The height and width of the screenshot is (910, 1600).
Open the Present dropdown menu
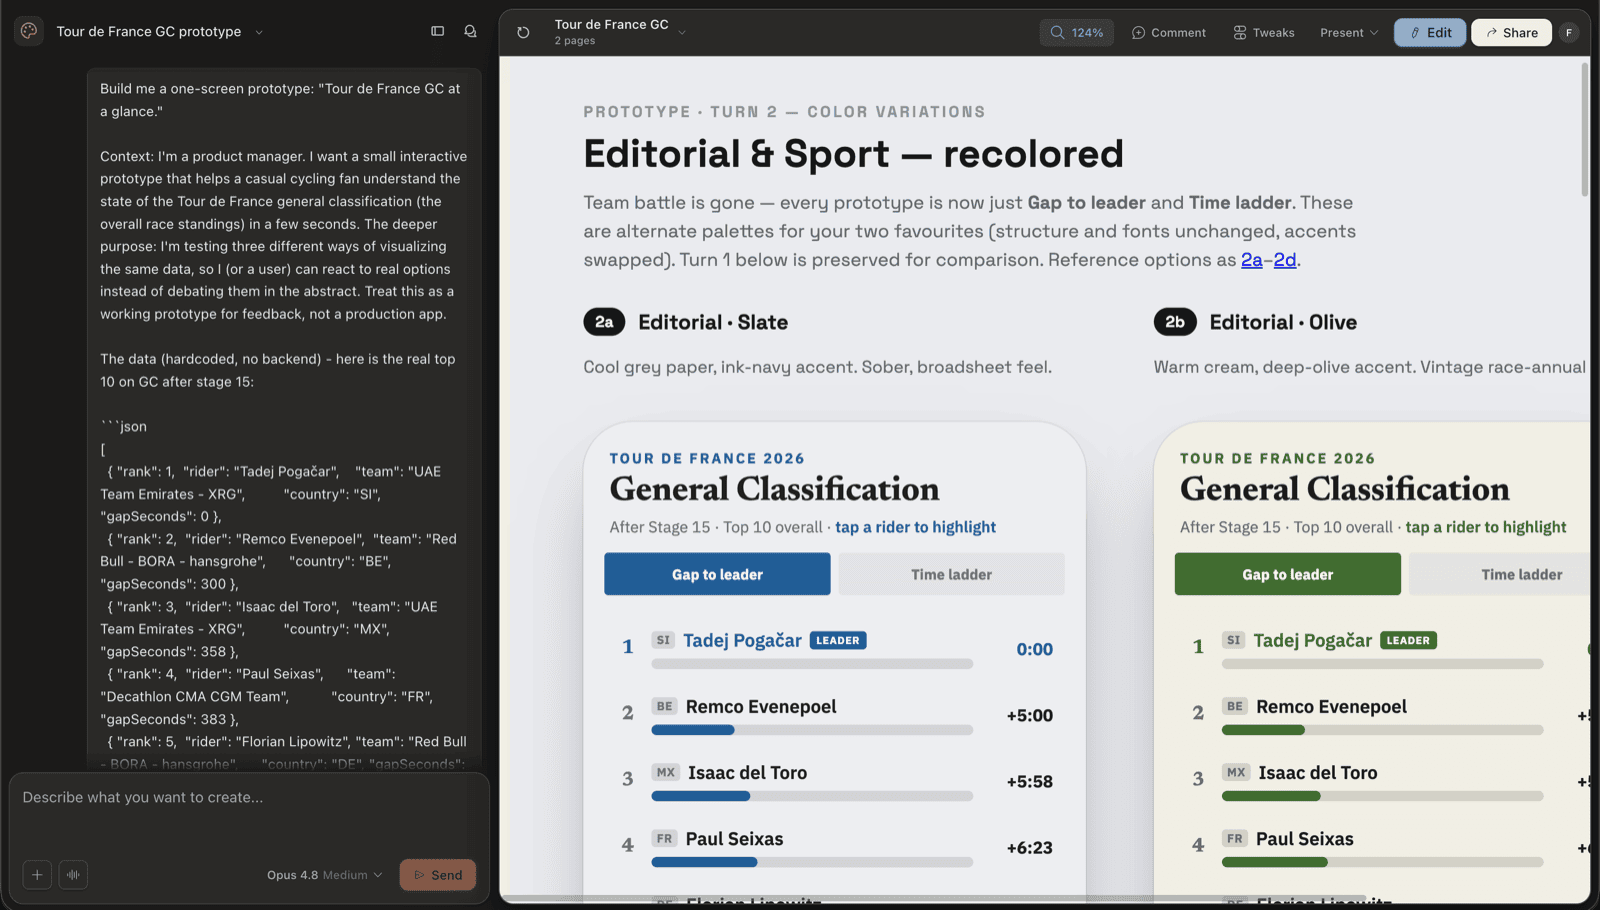[x=1348, y=32]
